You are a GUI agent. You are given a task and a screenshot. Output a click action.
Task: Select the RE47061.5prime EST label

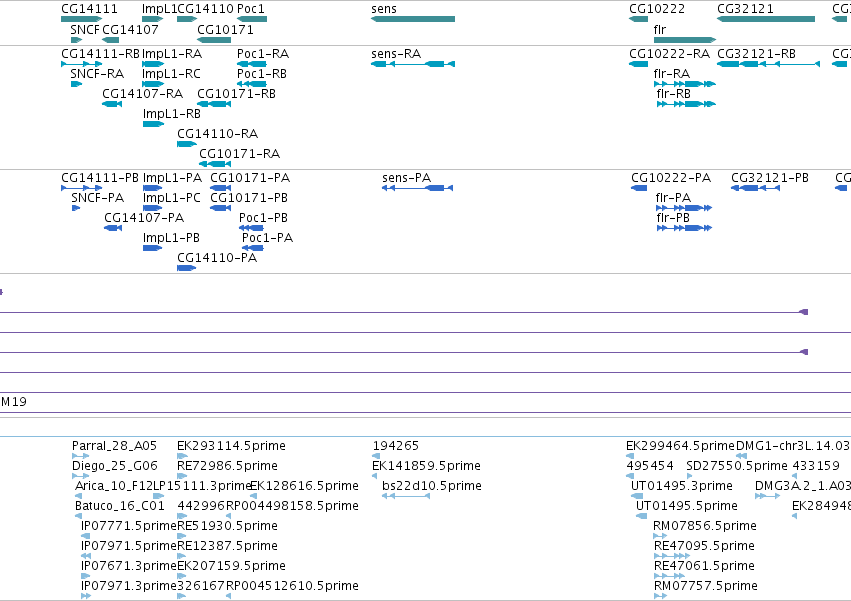[x=704, y=567]
